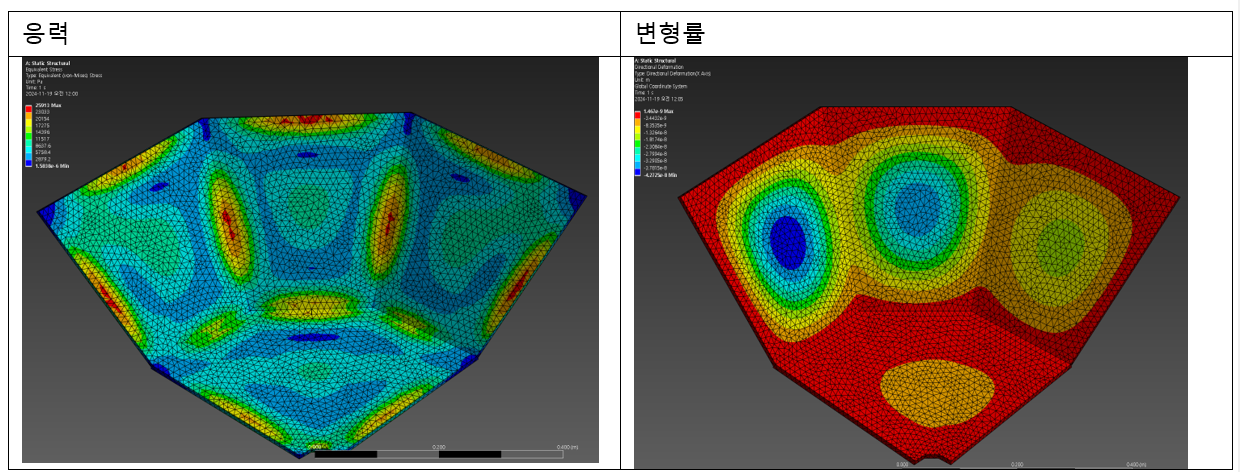Select the equivalent stress result image
This screenshot has width=1240, height=472.
310,260
